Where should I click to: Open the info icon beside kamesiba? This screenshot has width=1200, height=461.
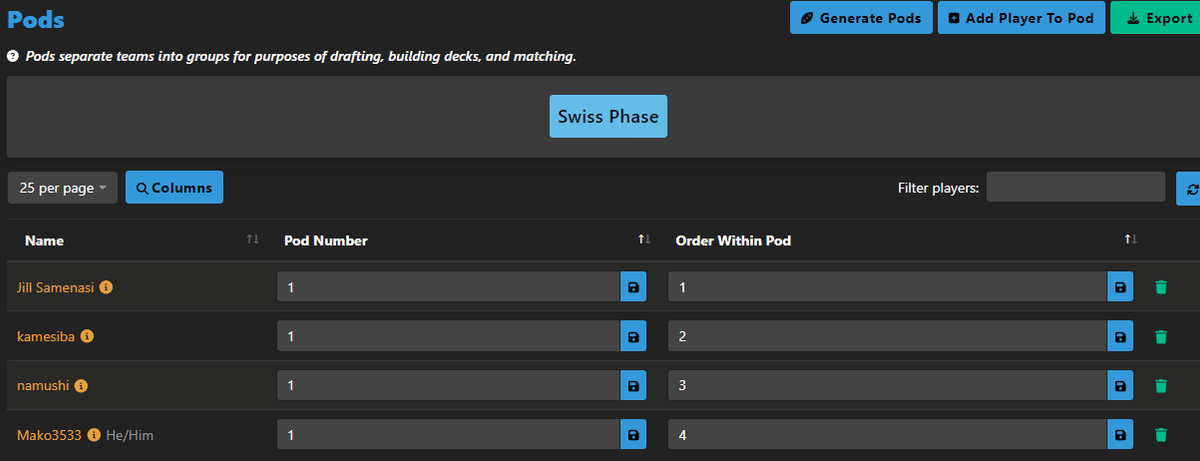[87, 336]
